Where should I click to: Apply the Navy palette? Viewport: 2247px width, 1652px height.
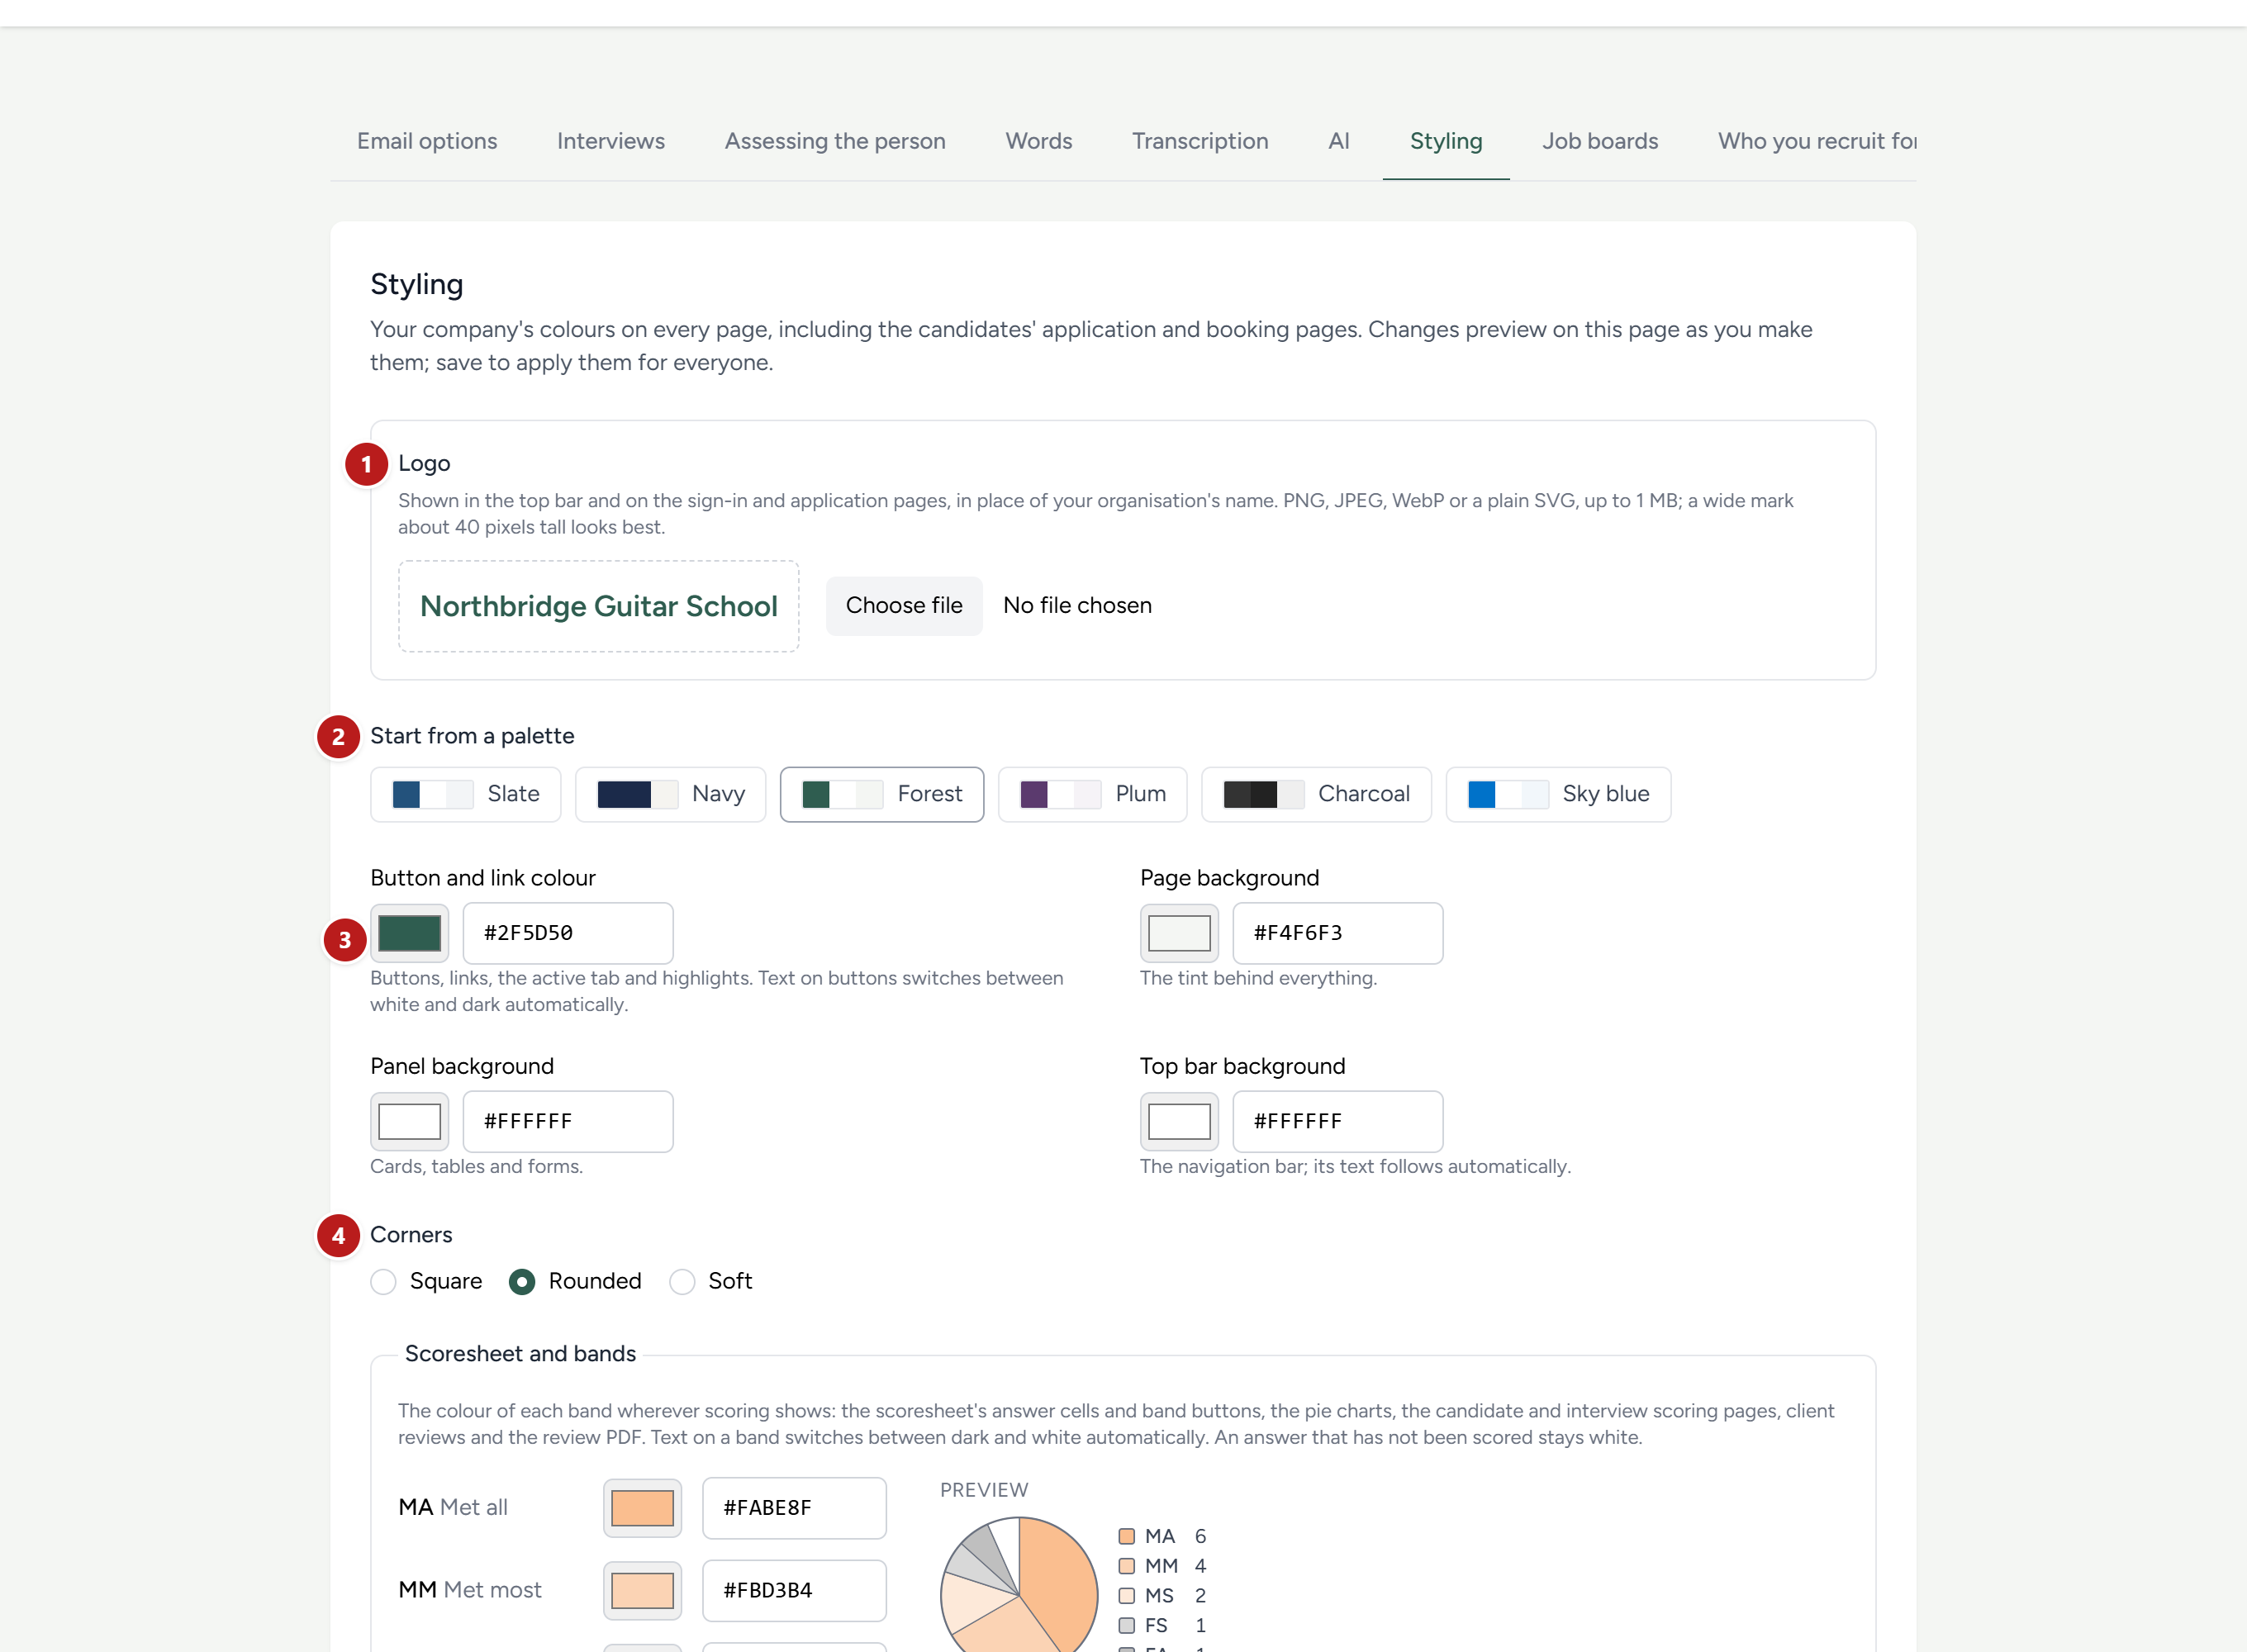pos(671,794)
